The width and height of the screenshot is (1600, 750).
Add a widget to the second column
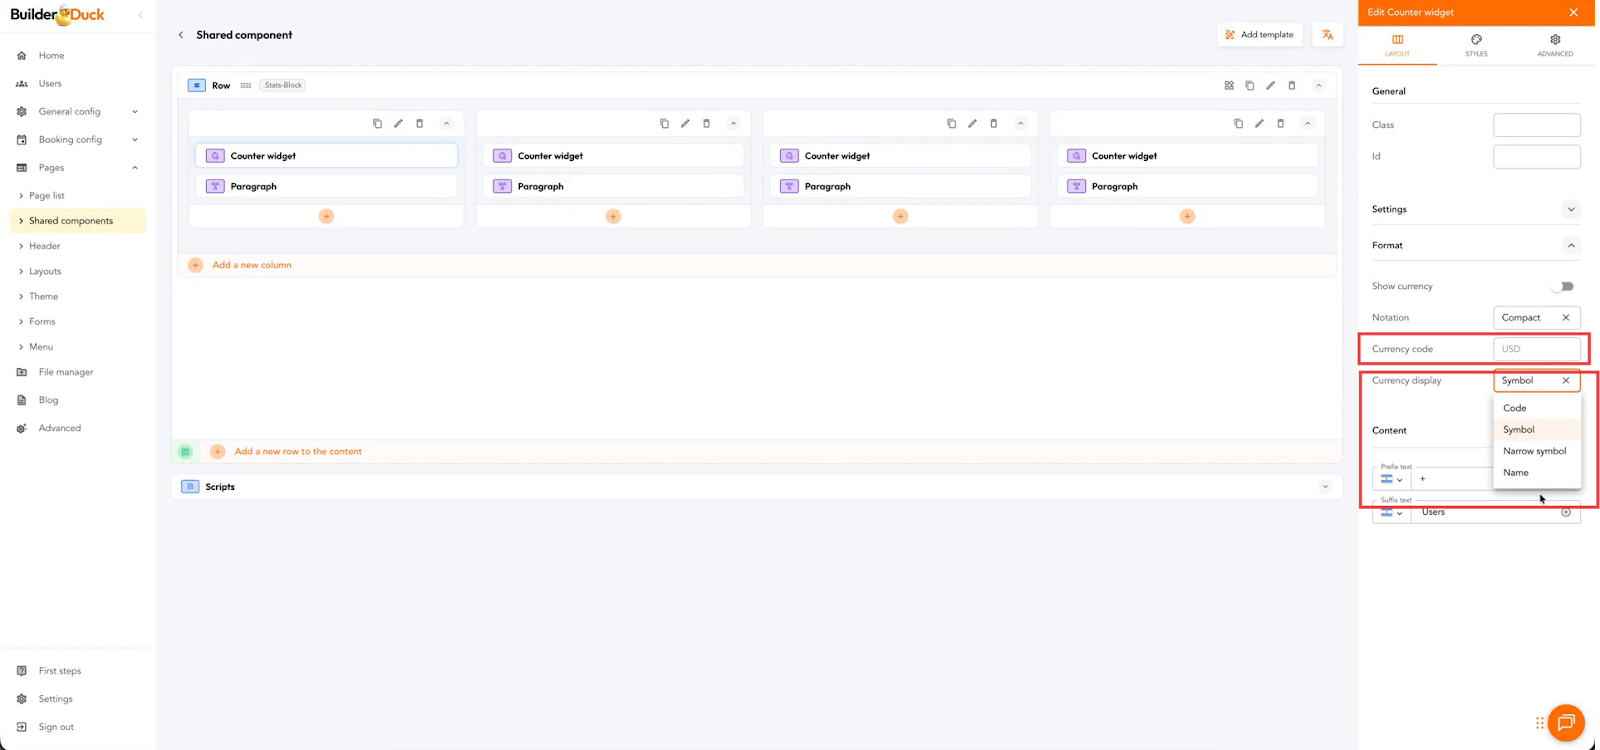(x=613, y=216)
